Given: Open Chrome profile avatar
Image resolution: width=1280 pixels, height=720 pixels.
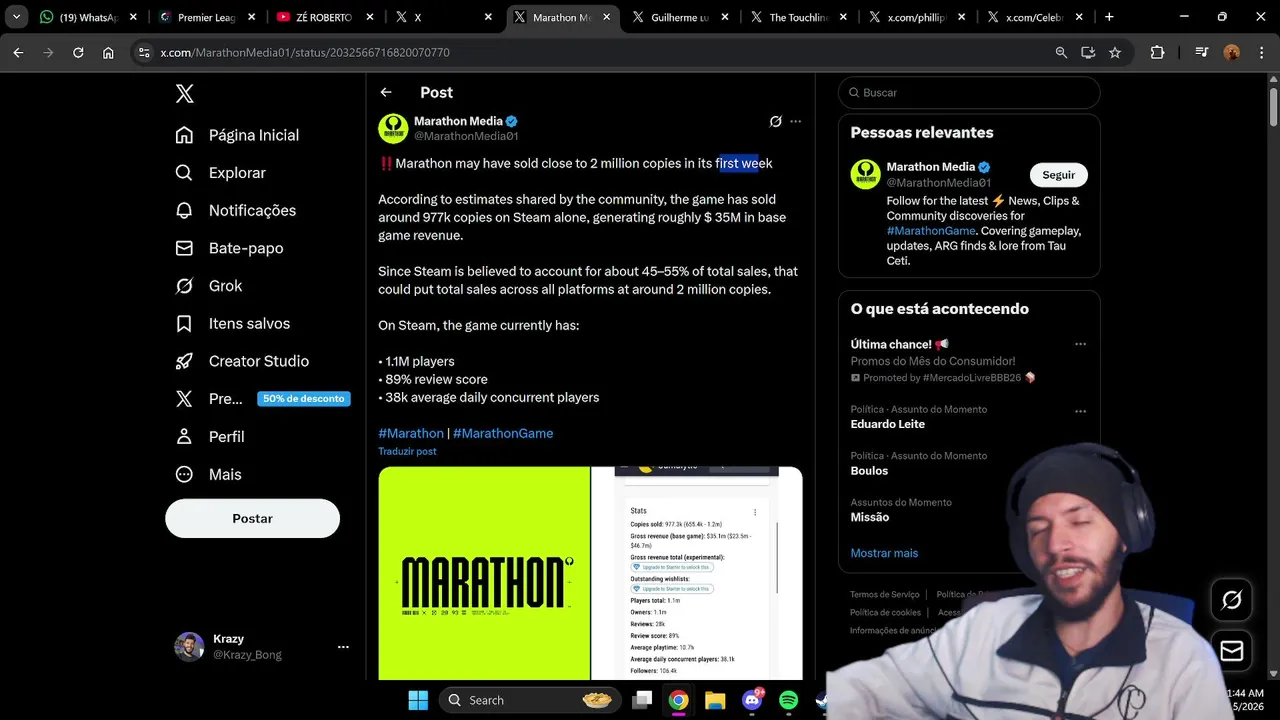Looking at the screenshot, I should tap(1232, 52).
